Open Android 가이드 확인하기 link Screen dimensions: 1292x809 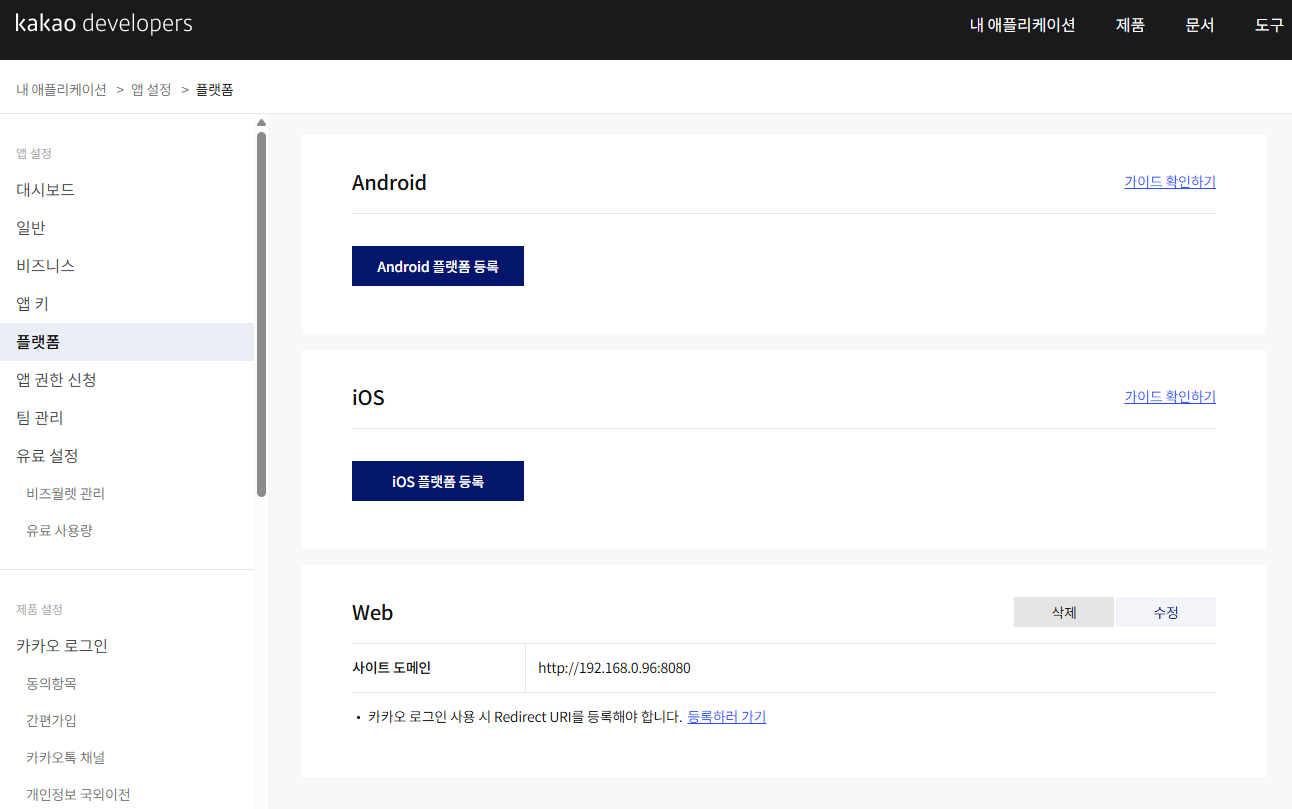pos(1170,182)
